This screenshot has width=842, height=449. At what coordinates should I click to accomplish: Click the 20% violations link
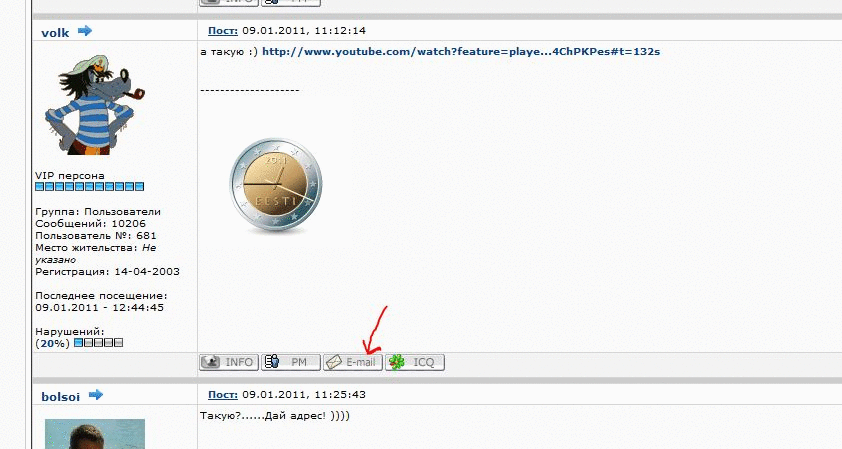click(53, 343)
